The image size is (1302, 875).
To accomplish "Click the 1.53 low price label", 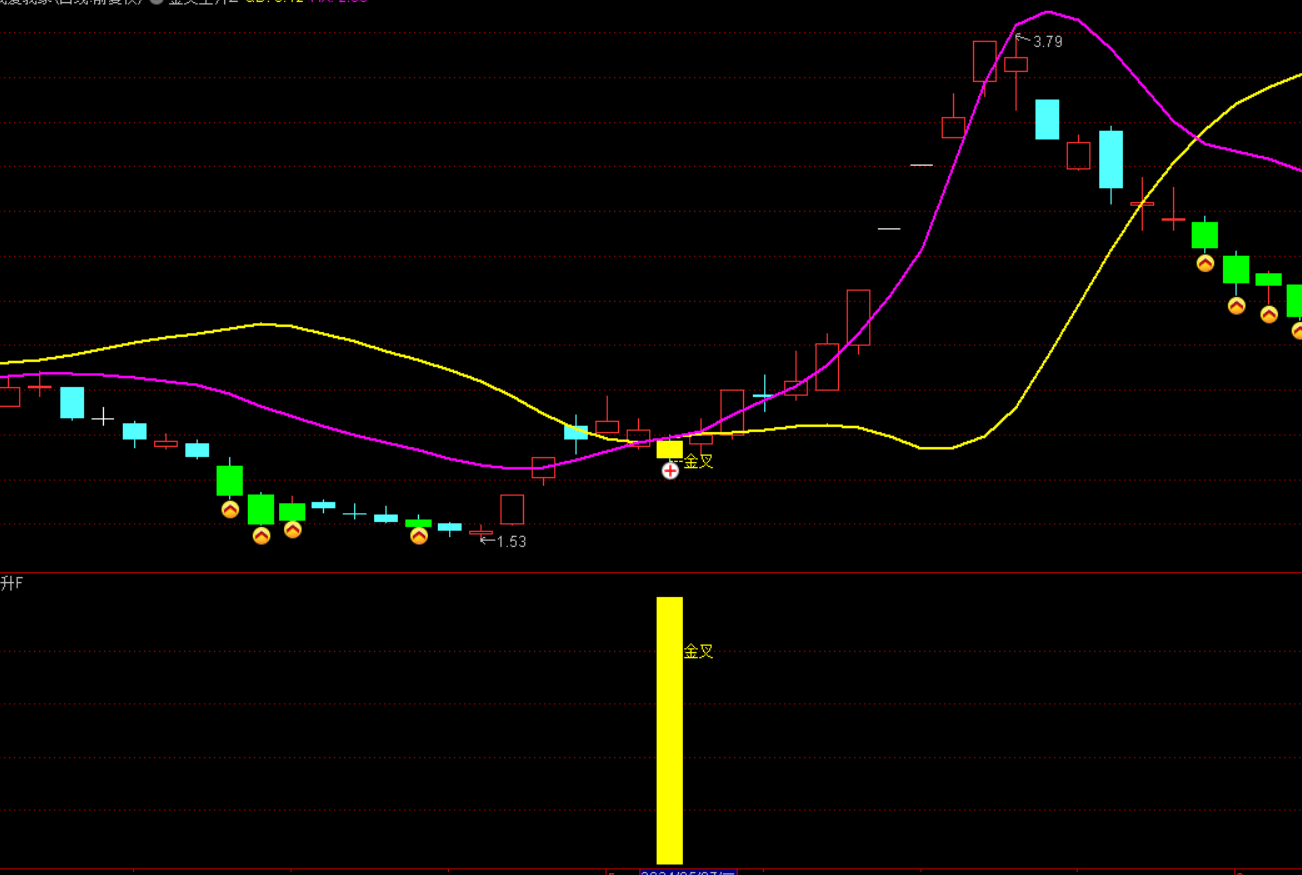I will (511, 541).
